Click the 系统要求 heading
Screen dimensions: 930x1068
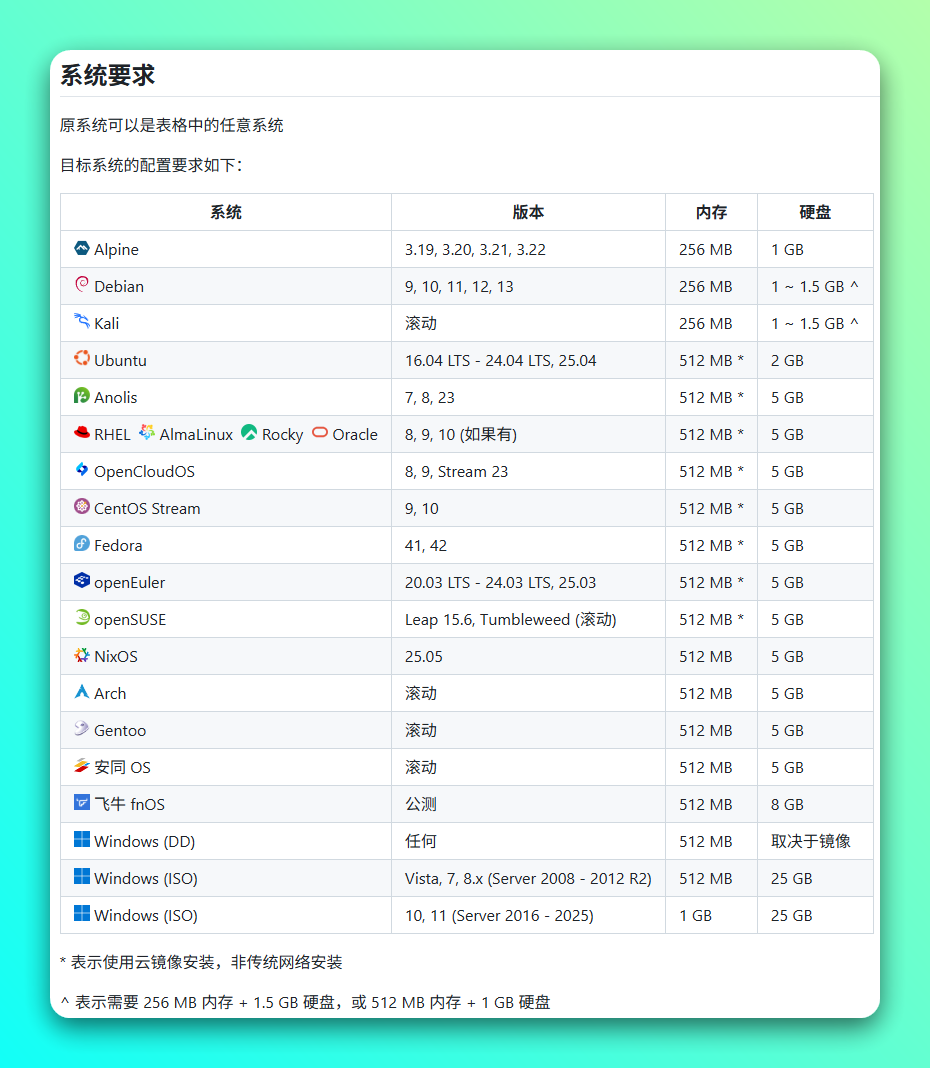(x=108, y=75)
